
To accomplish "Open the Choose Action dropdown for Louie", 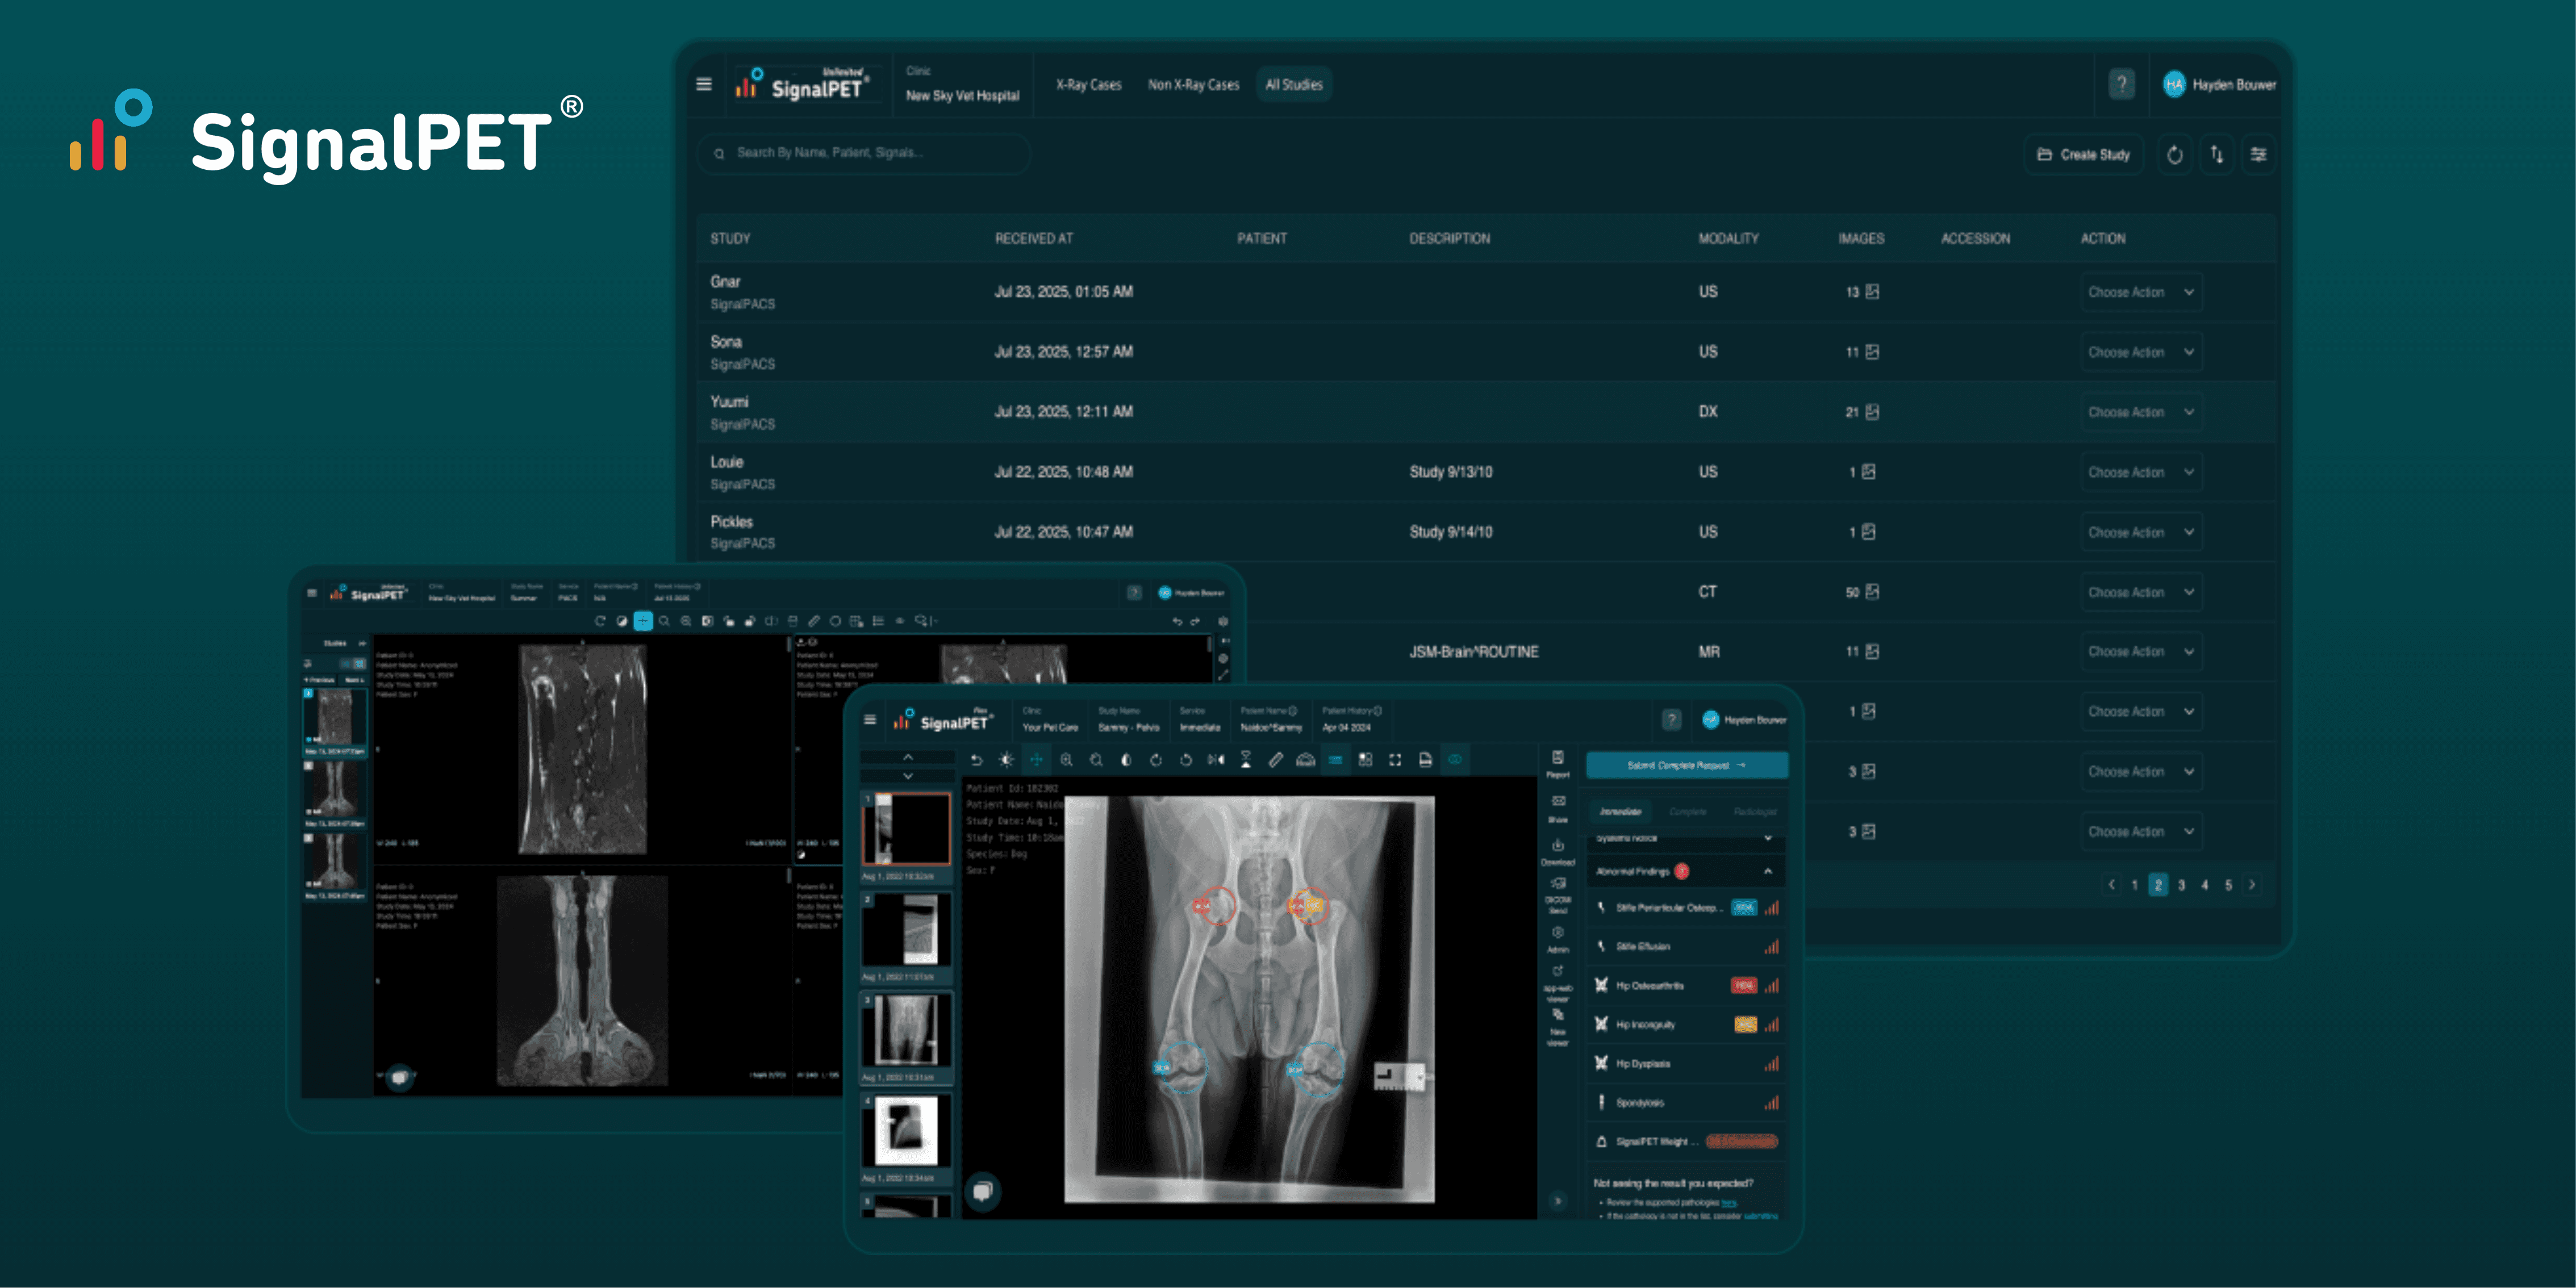I will tap(2141, 472).
